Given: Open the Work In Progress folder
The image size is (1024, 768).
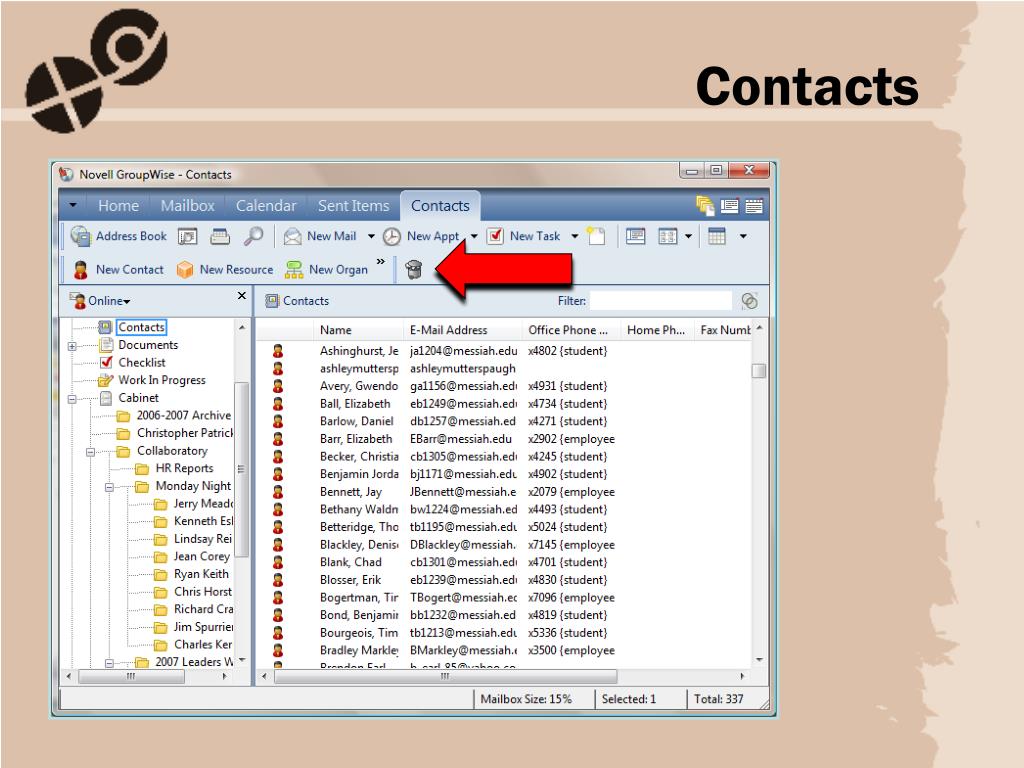Looking at the screenshot, I should [161, 380].
